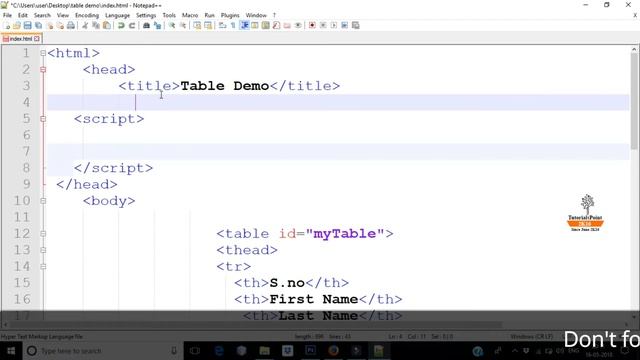Click the Paste toolbar icon
The width and height of the screenshot is (640, 360).
[x=107, y=25]
